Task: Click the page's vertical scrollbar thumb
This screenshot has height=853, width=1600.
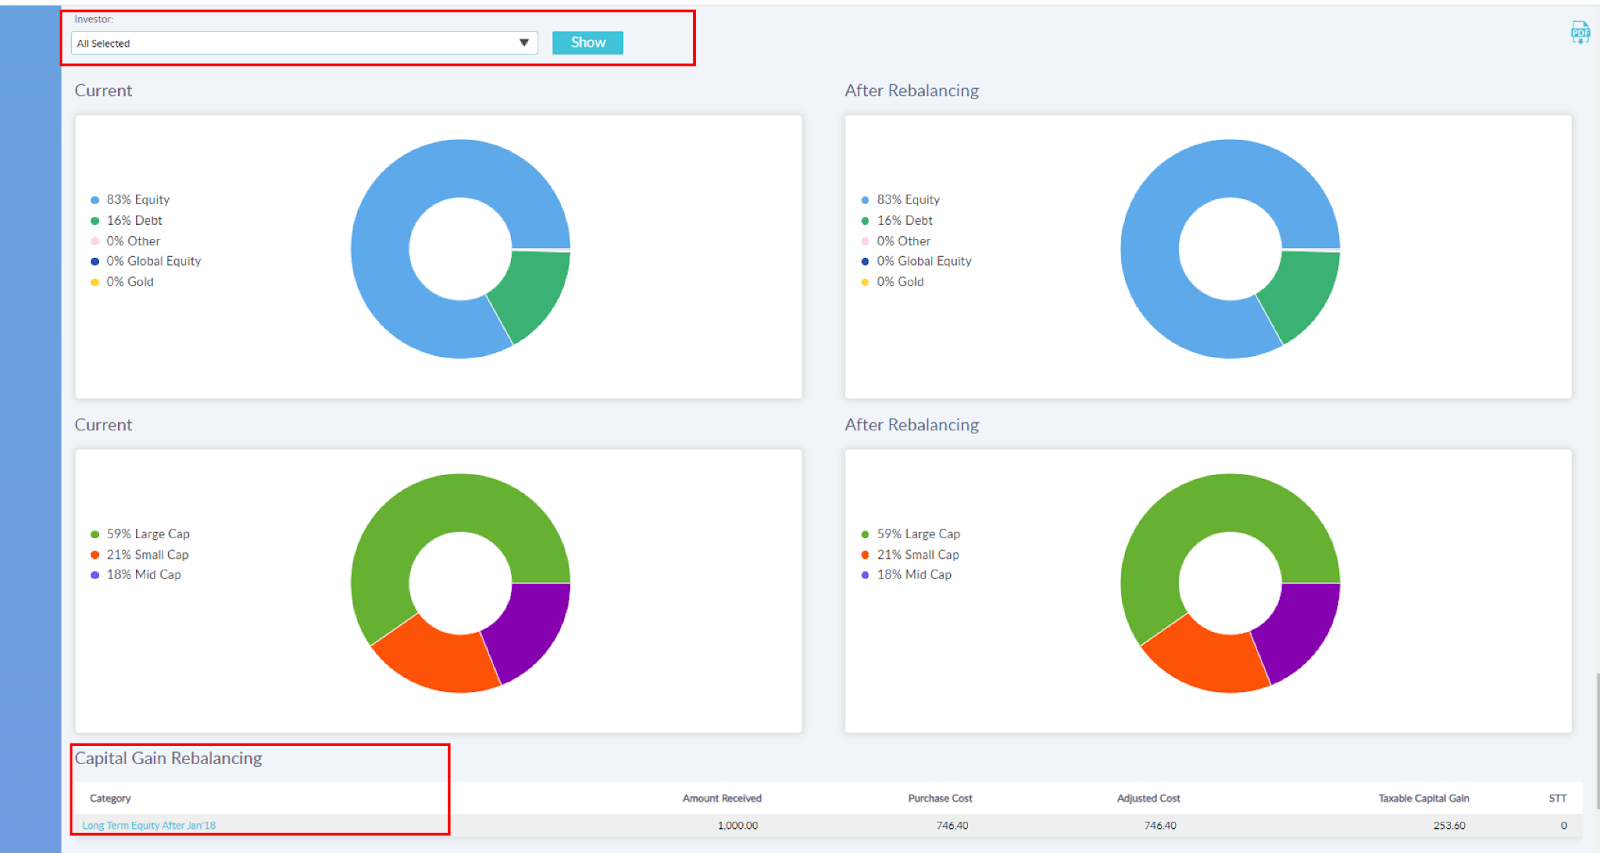Action: point(1597,740)
